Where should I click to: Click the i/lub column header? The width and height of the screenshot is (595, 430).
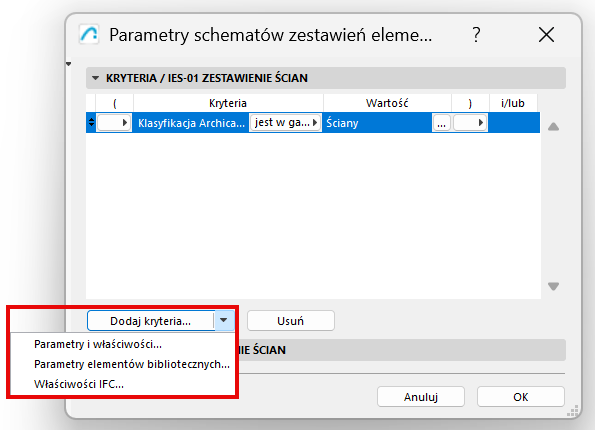click(513, 103)
